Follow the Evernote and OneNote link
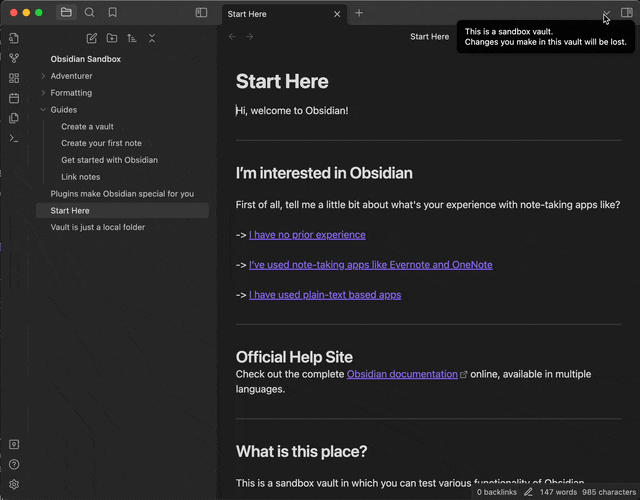The width and height of the screenshot is (640, 500). [x=371, y=264]
